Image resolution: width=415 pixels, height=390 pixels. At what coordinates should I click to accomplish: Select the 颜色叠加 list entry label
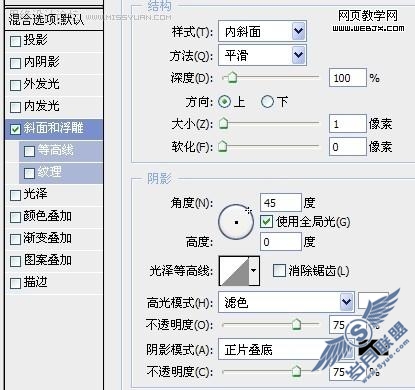pyautogui.click(x=48, y=216)
